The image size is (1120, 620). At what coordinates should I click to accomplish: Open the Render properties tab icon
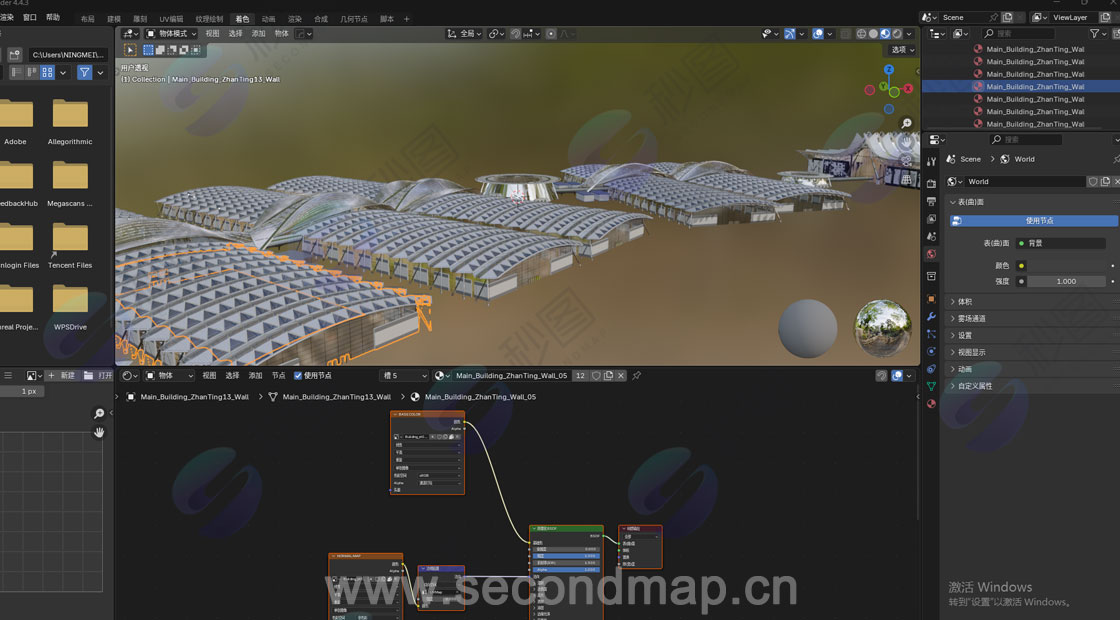pyautogui.click(x=931, y=184)
